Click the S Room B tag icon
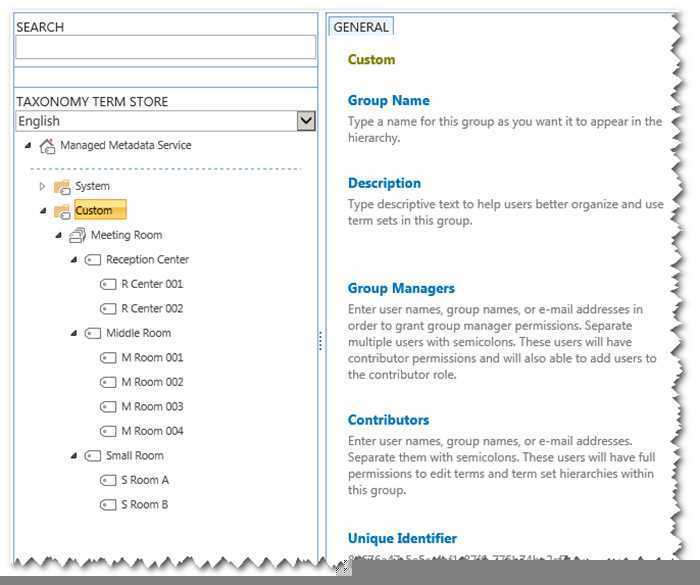This screenshot has height=585, width=700. coord(108,505)
